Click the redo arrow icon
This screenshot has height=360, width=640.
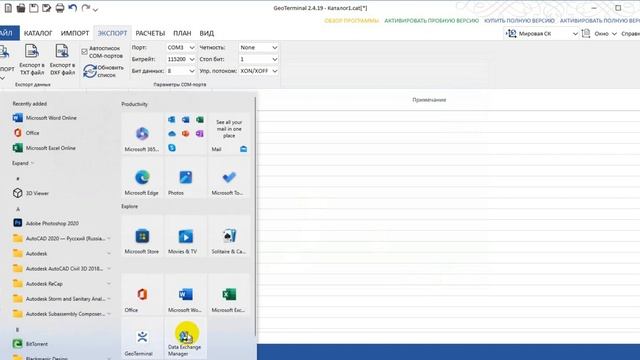coord(85,8)
